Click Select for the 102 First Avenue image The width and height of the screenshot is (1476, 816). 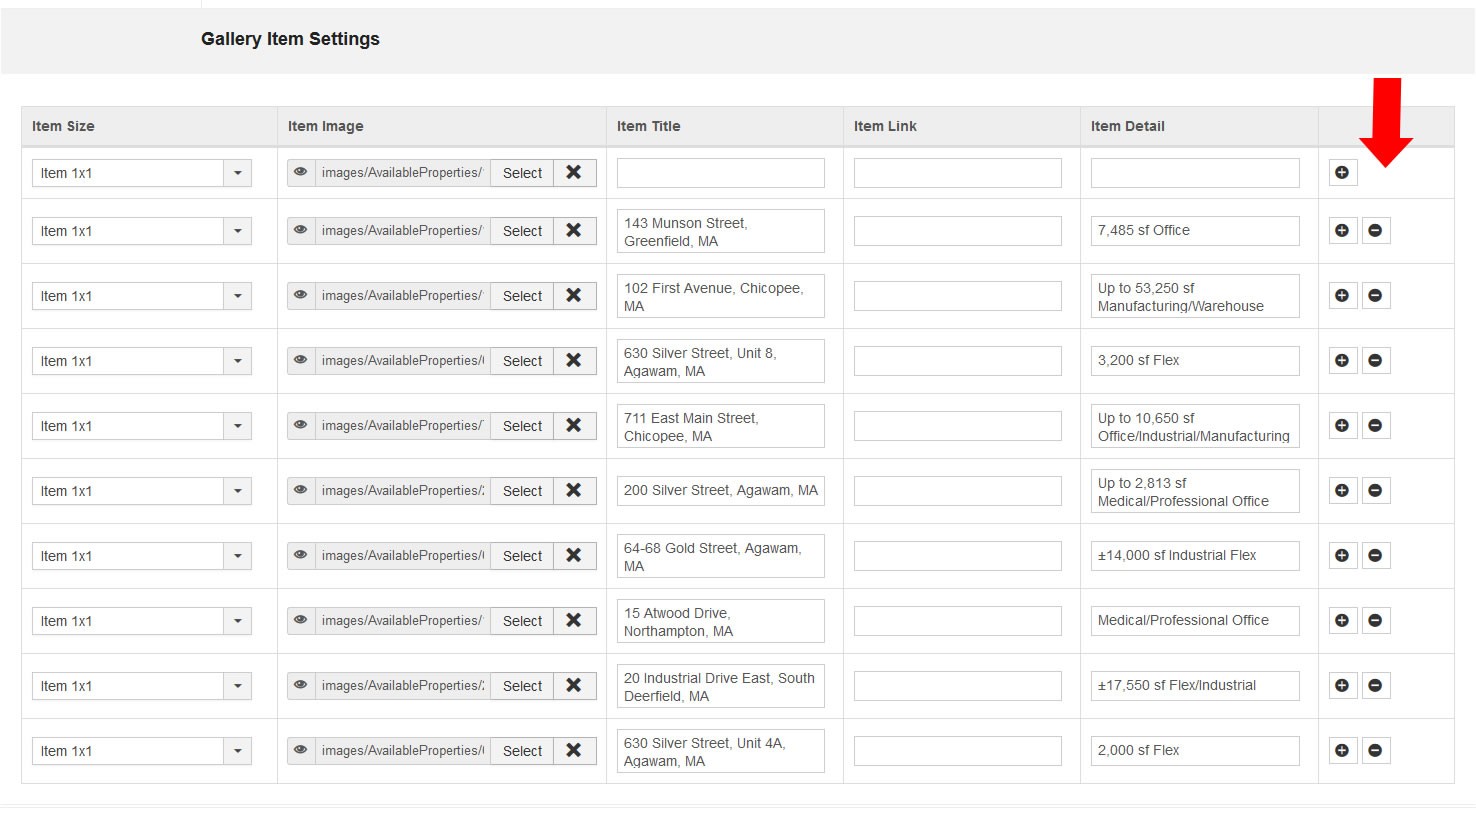522,296
